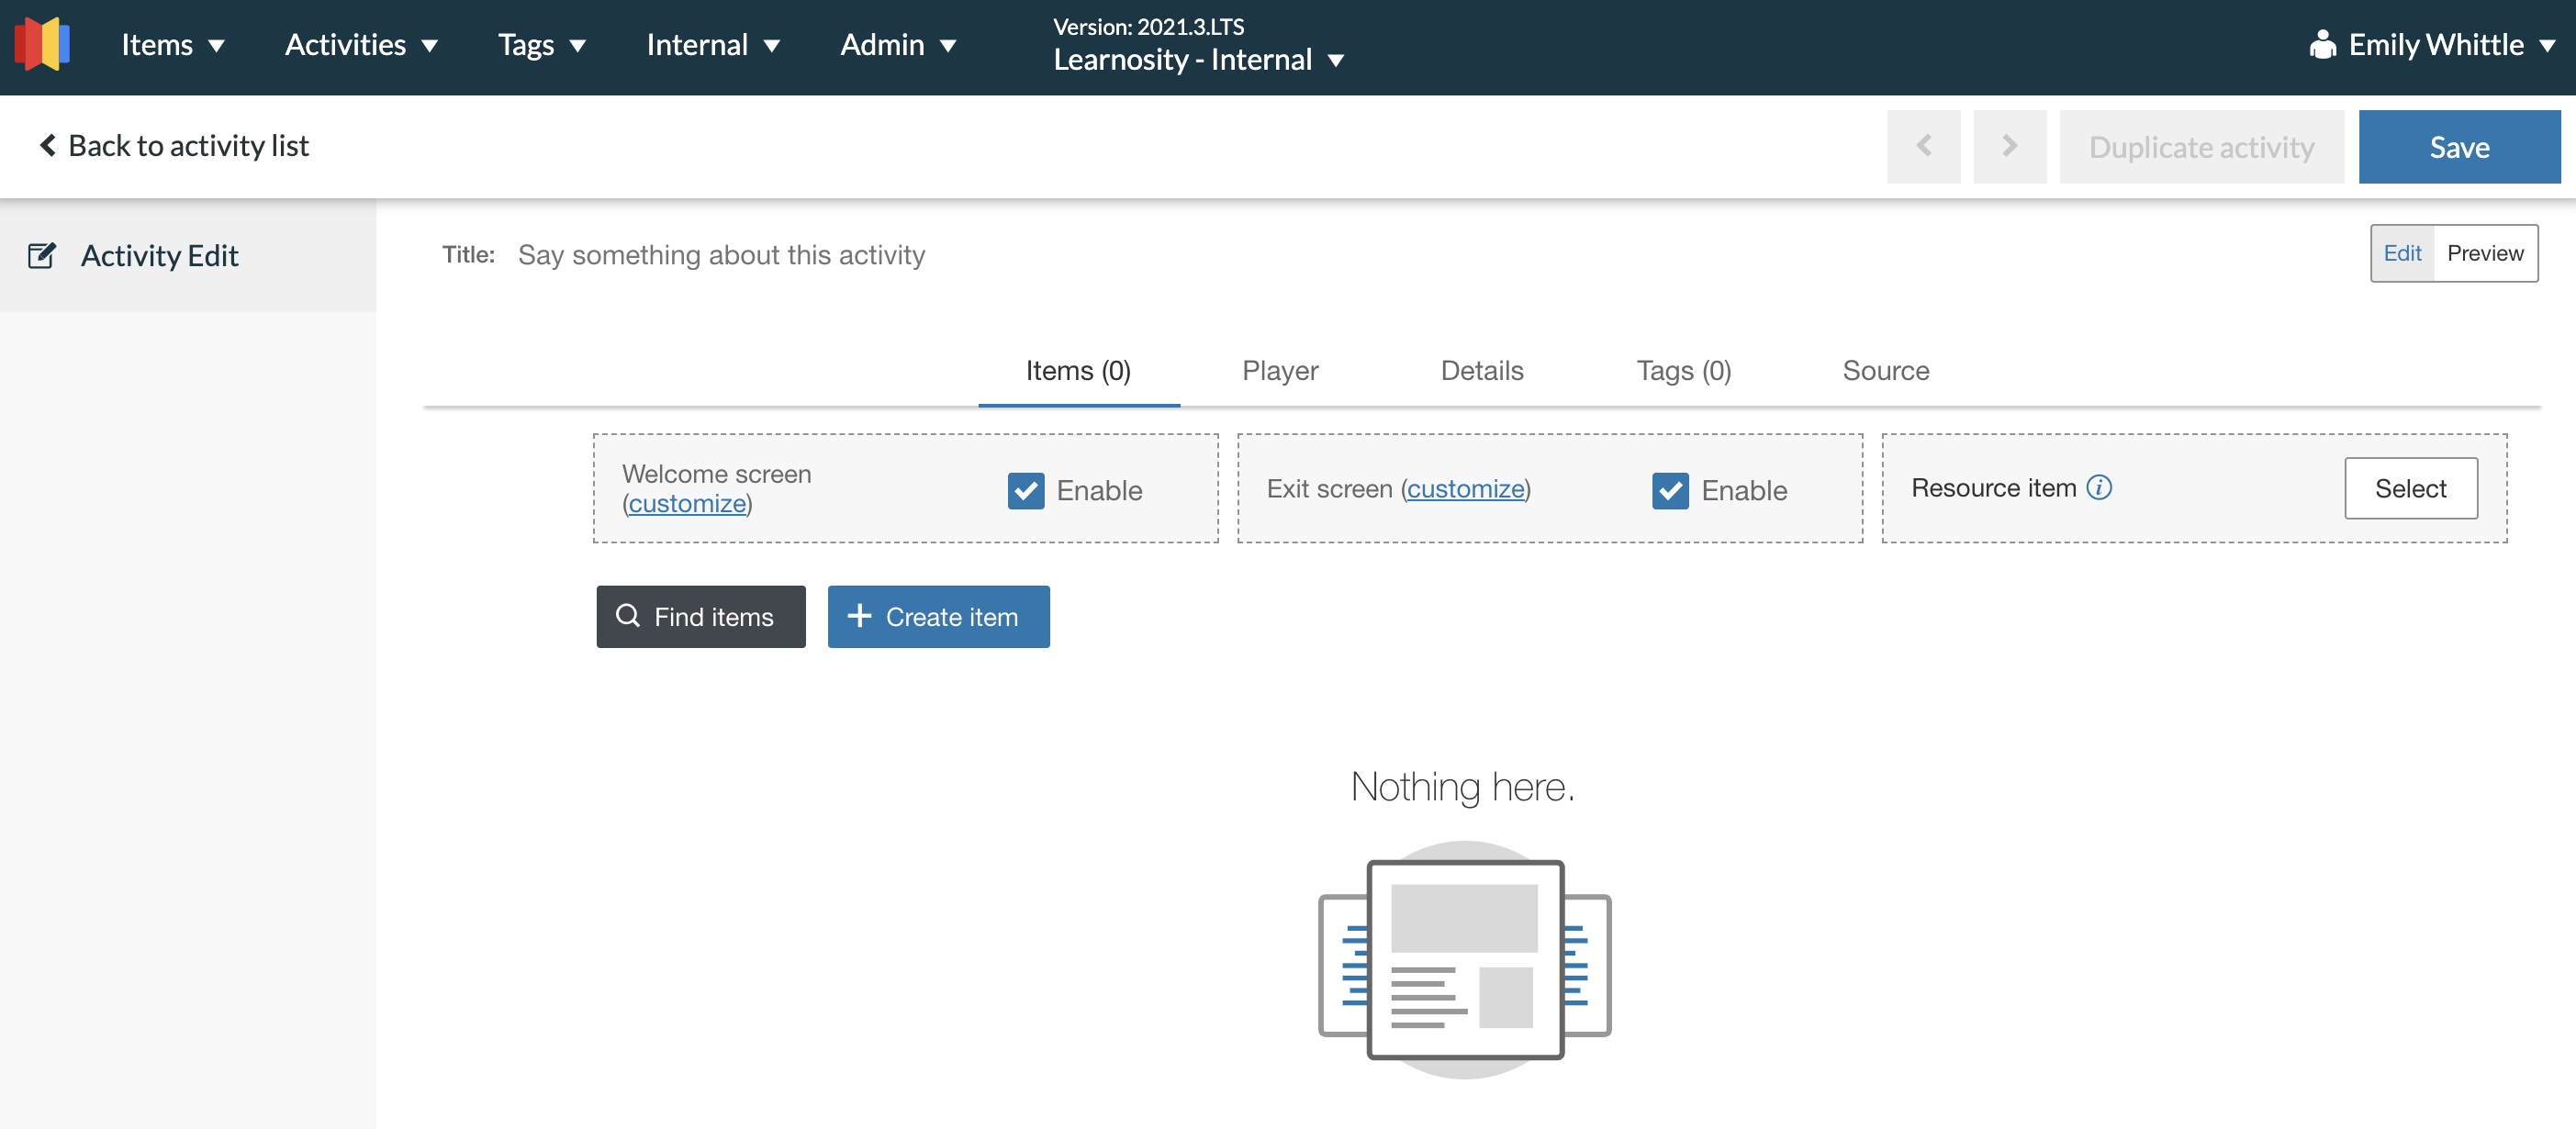Expand Learnosity - Internal organisation switcher
The height and width of the screenshot is (1129, 2576).
1198,60
